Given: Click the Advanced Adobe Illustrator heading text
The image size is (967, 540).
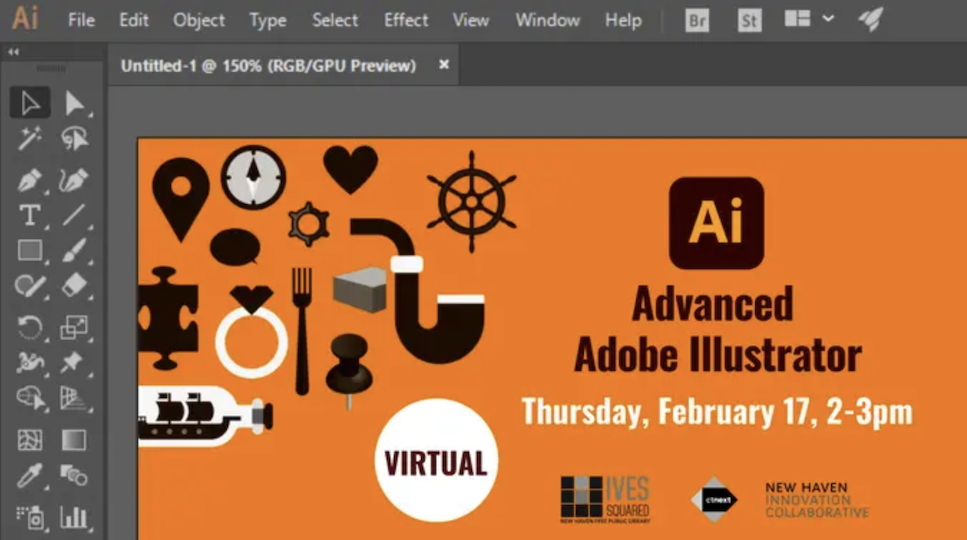Looking at the screenshot, I should point(717,330).
